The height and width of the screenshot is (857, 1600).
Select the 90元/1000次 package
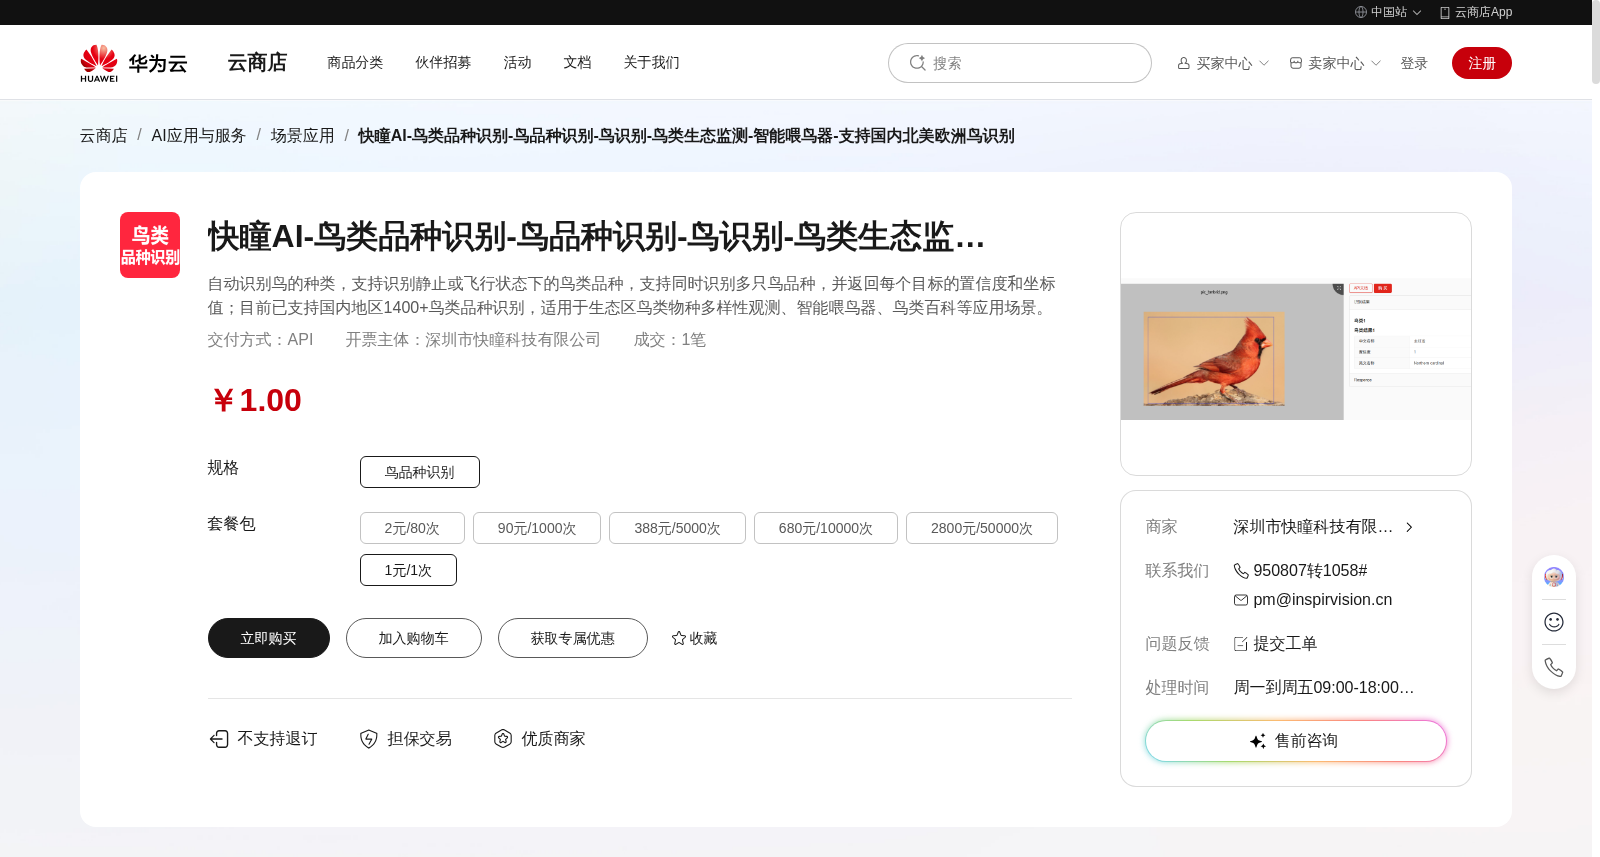(537, 528)
